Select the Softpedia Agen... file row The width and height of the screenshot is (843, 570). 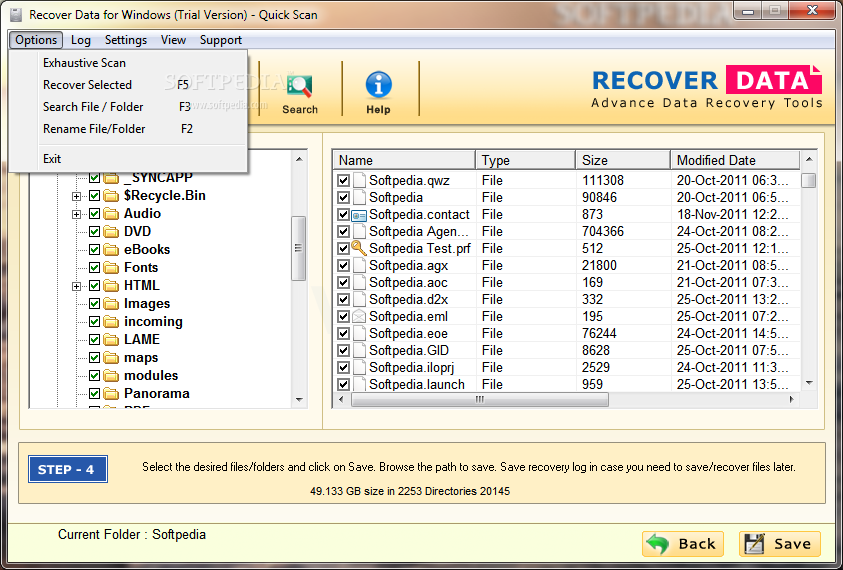pyautogui.click(x=567, y=232)
